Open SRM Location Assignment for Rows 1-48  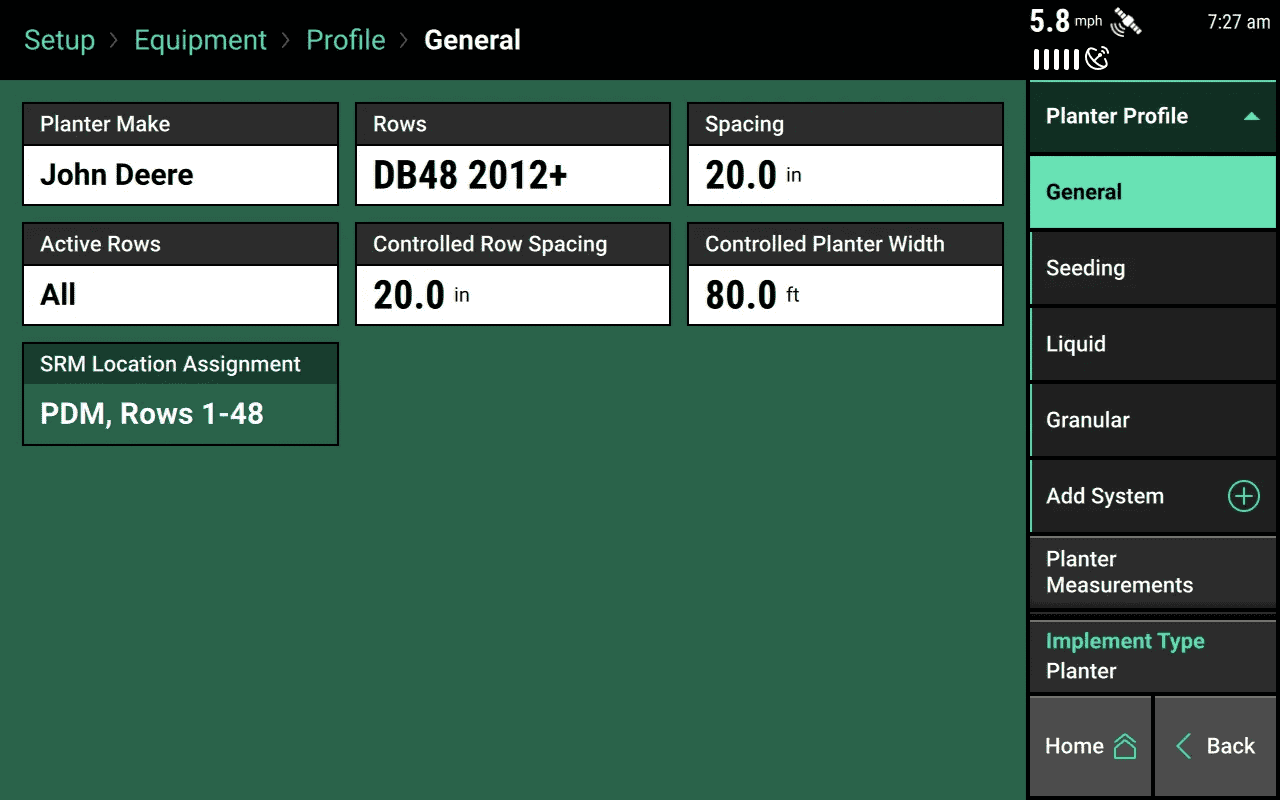pyautogui.click(x=180, y=394)
